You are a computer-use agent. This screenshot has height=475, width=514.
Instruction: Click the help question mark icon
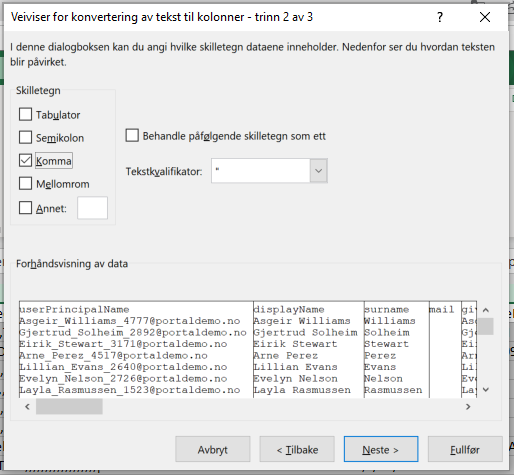tap(440, 17)
